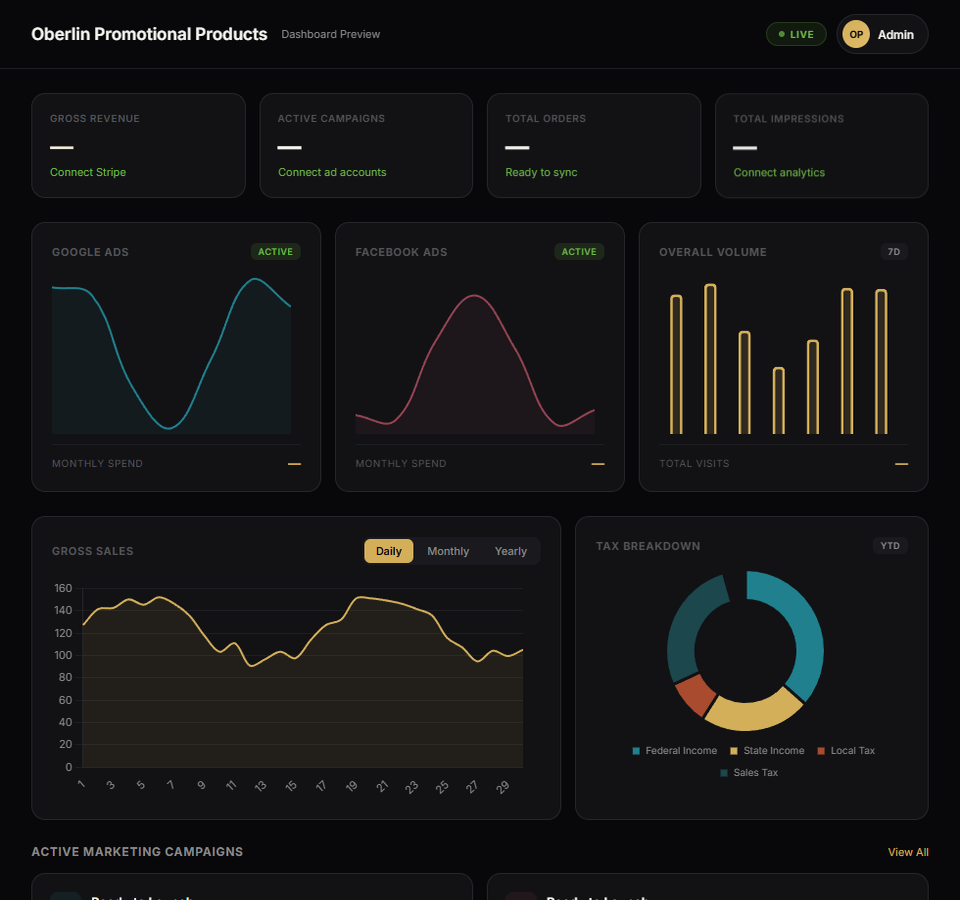Click the 7D range badge
The image size is (960, 900).
click(894, 252)
